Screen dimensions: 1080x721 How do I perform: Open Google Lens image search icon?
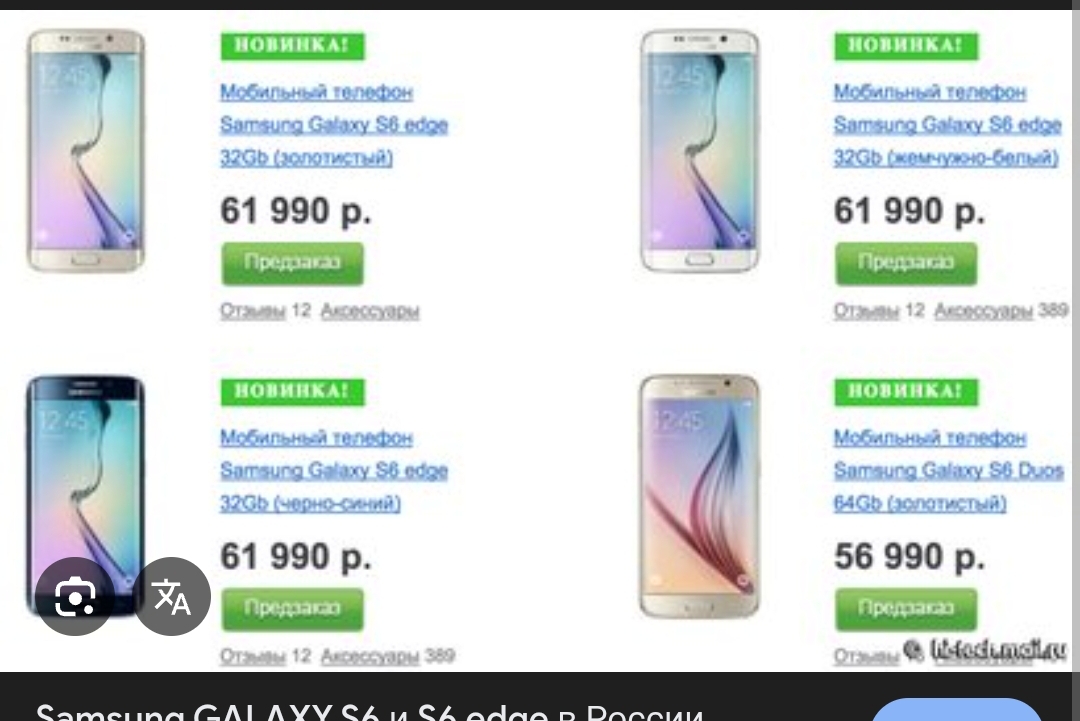74,596
